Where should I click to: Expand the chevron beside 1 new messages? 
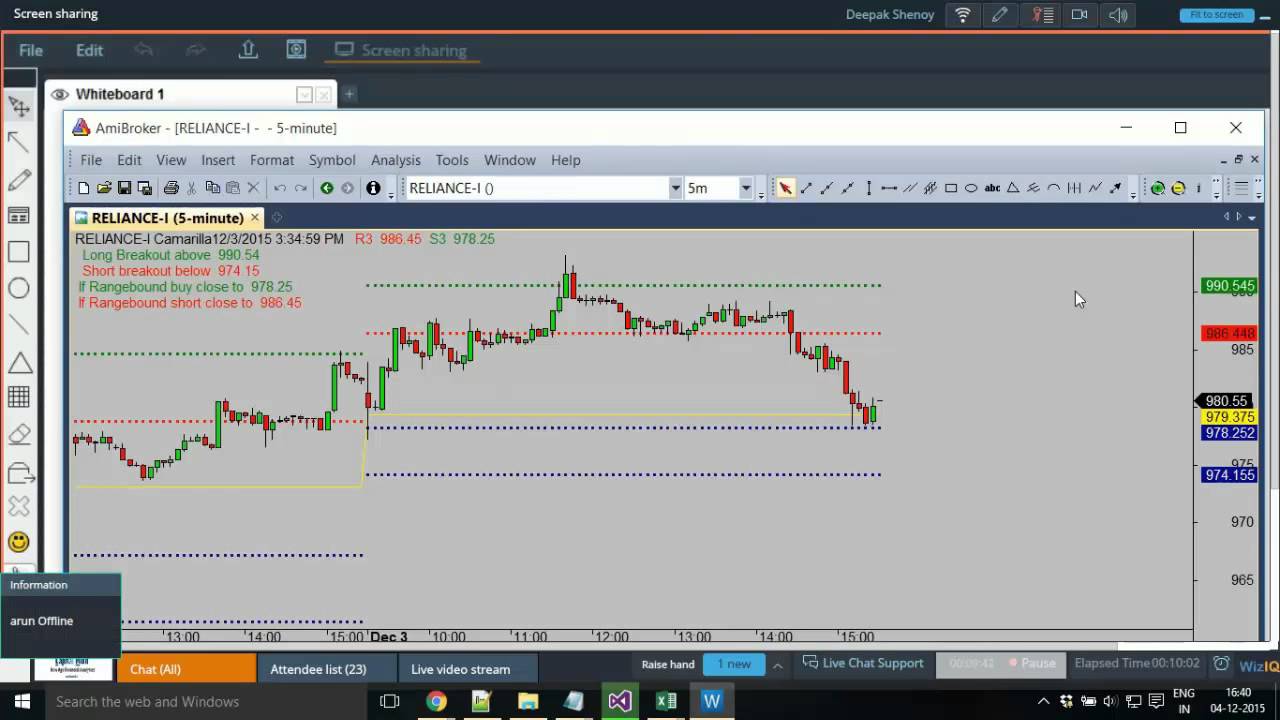[777, 664]
